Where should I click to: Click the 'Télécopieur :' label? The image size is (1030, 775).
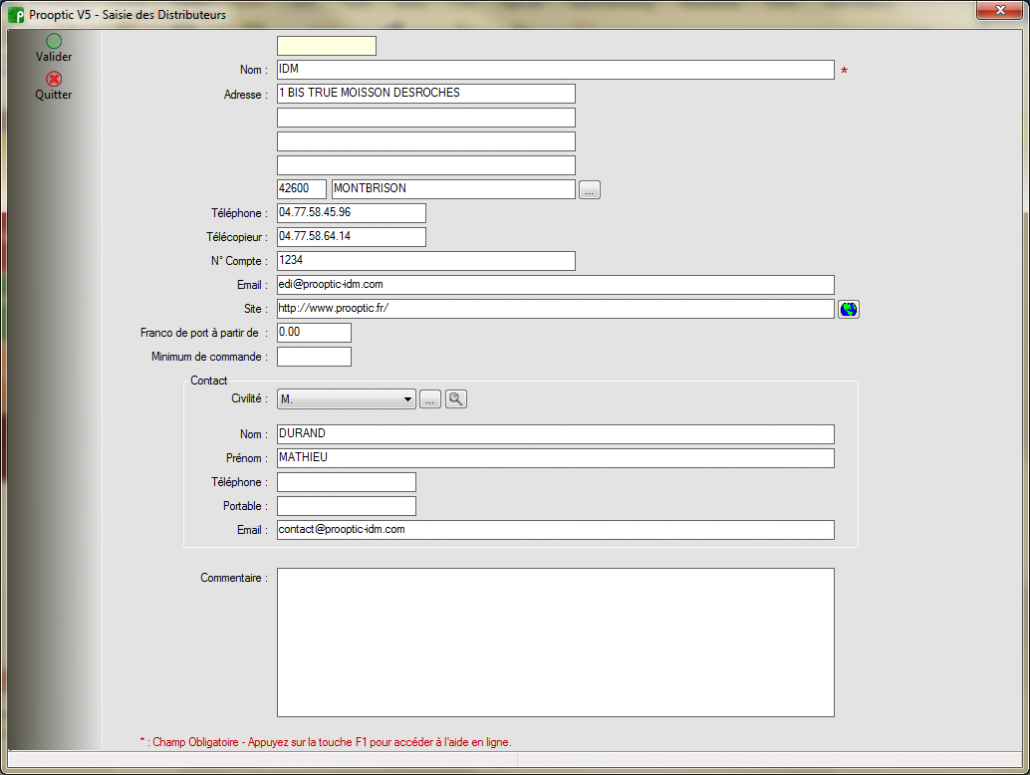tap(237, 237)
